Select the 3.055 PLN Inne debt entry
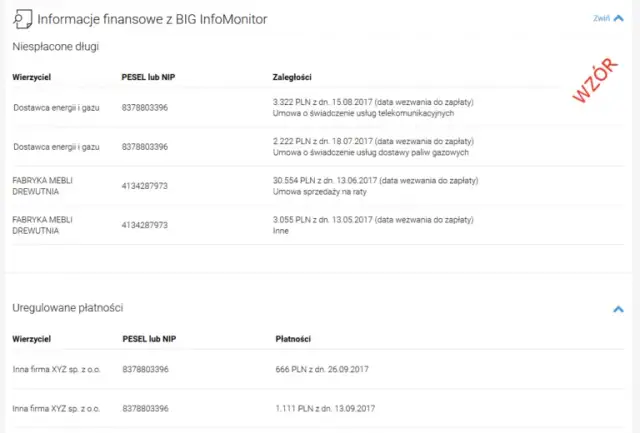The width and height of the screenshot is (640, 433). [x=372, y=223]
